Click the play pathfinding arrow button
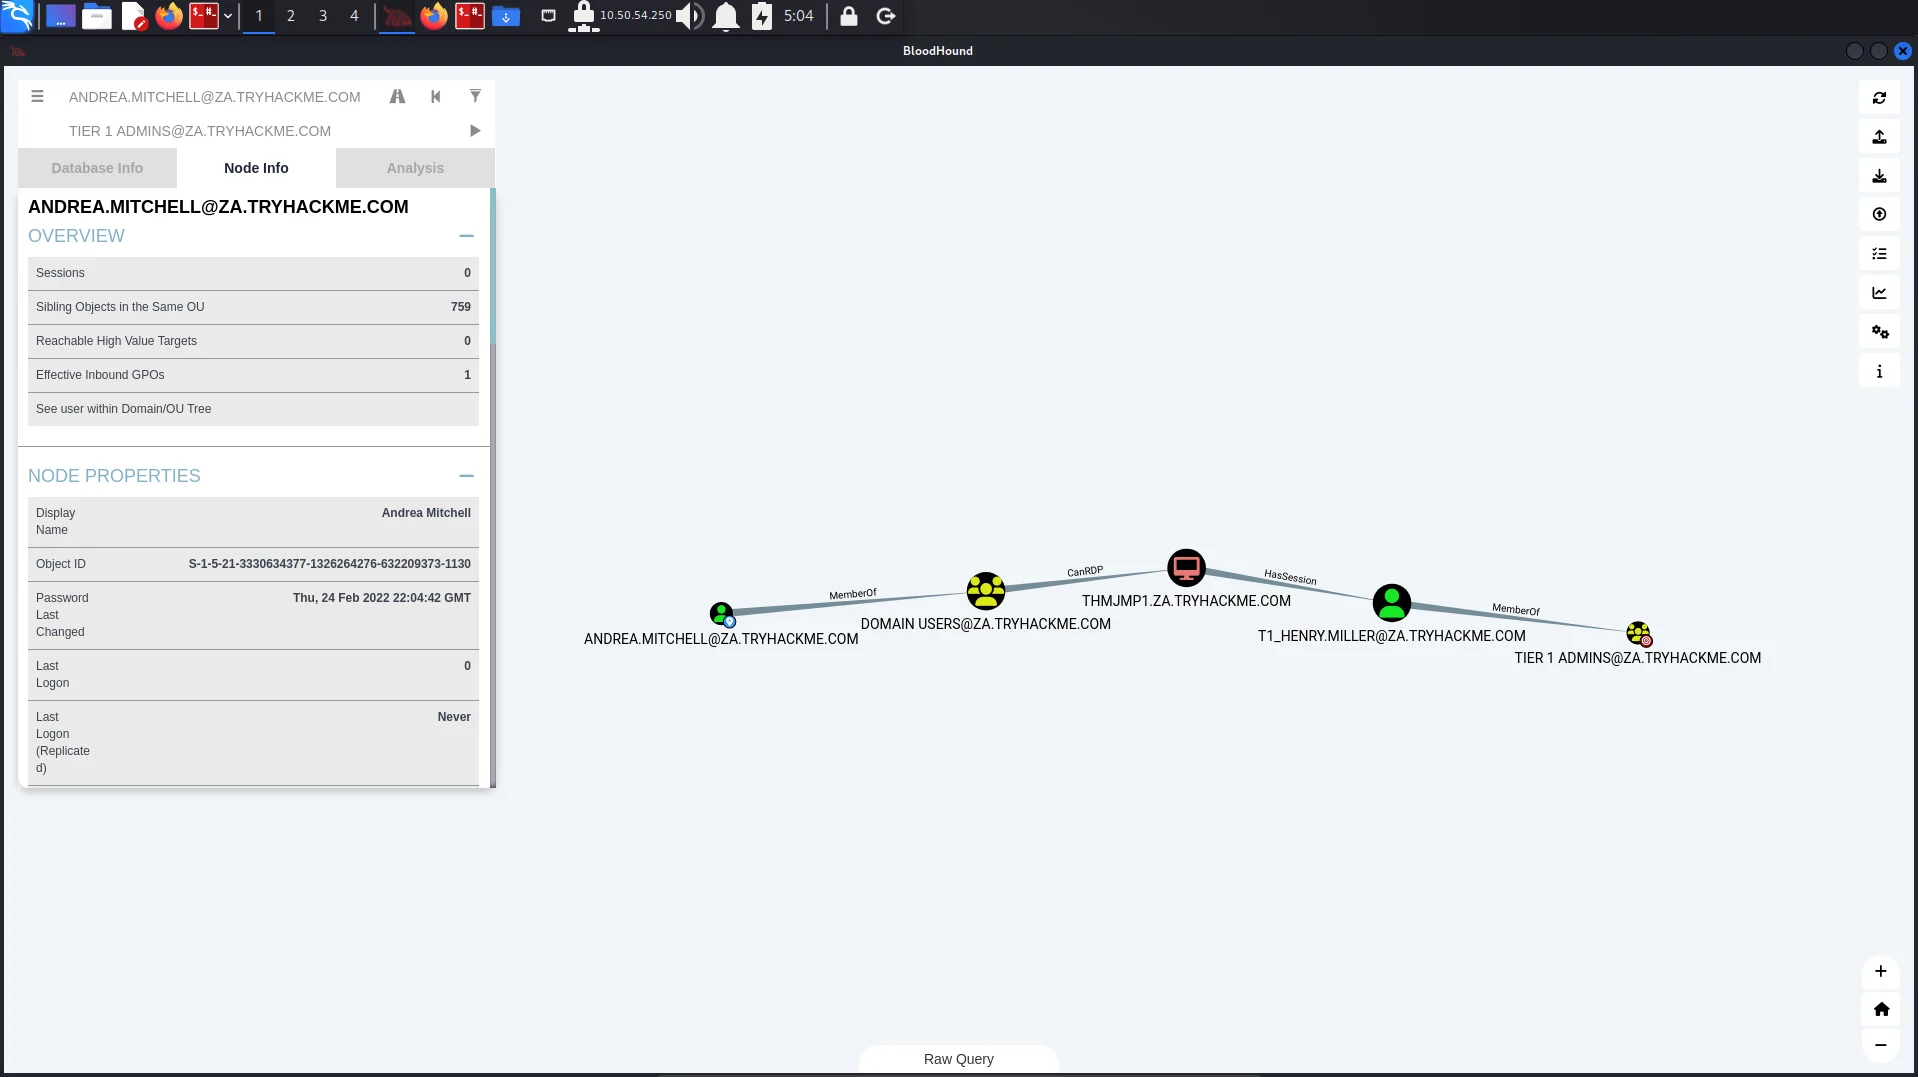This screenshot has height=1077, width=1918. pos(475,131)
